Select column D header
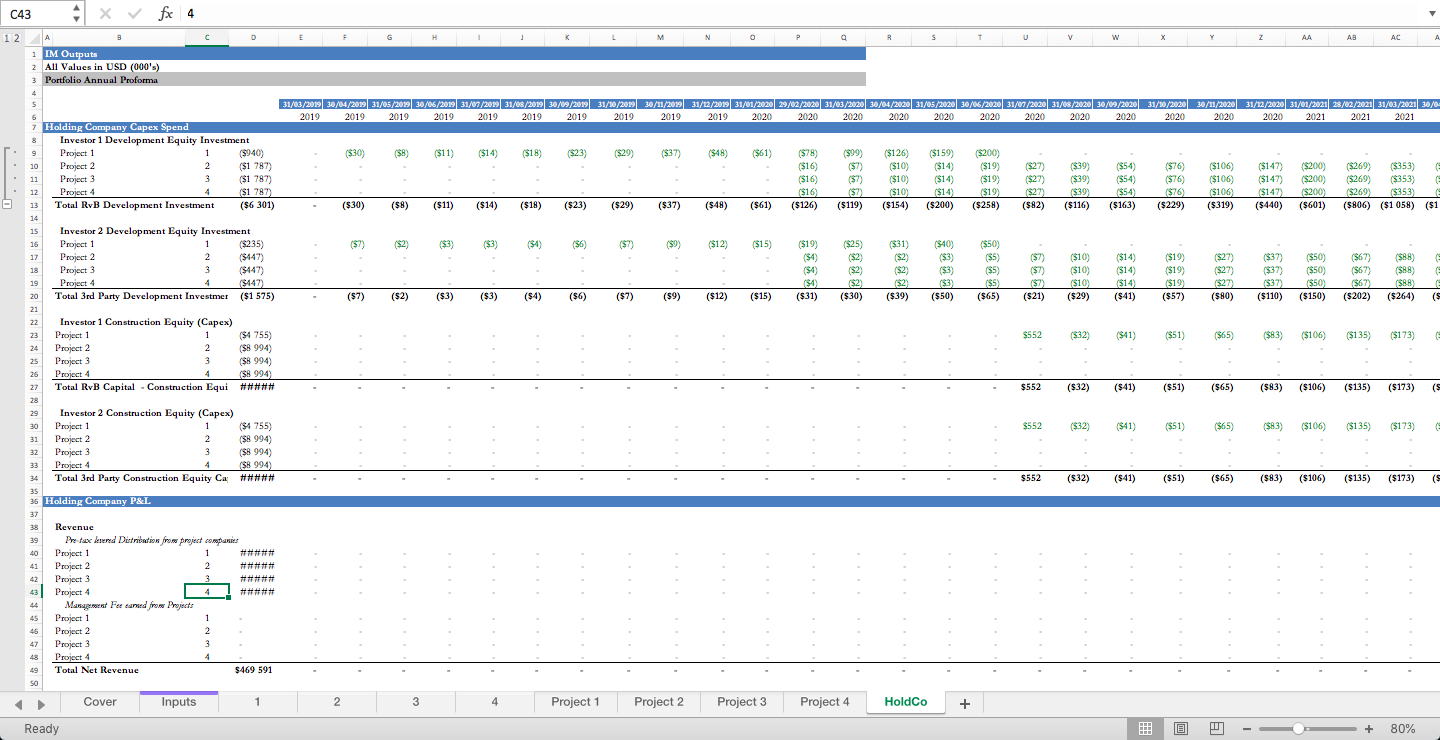The image size is (1440, 740). [253, 38]
